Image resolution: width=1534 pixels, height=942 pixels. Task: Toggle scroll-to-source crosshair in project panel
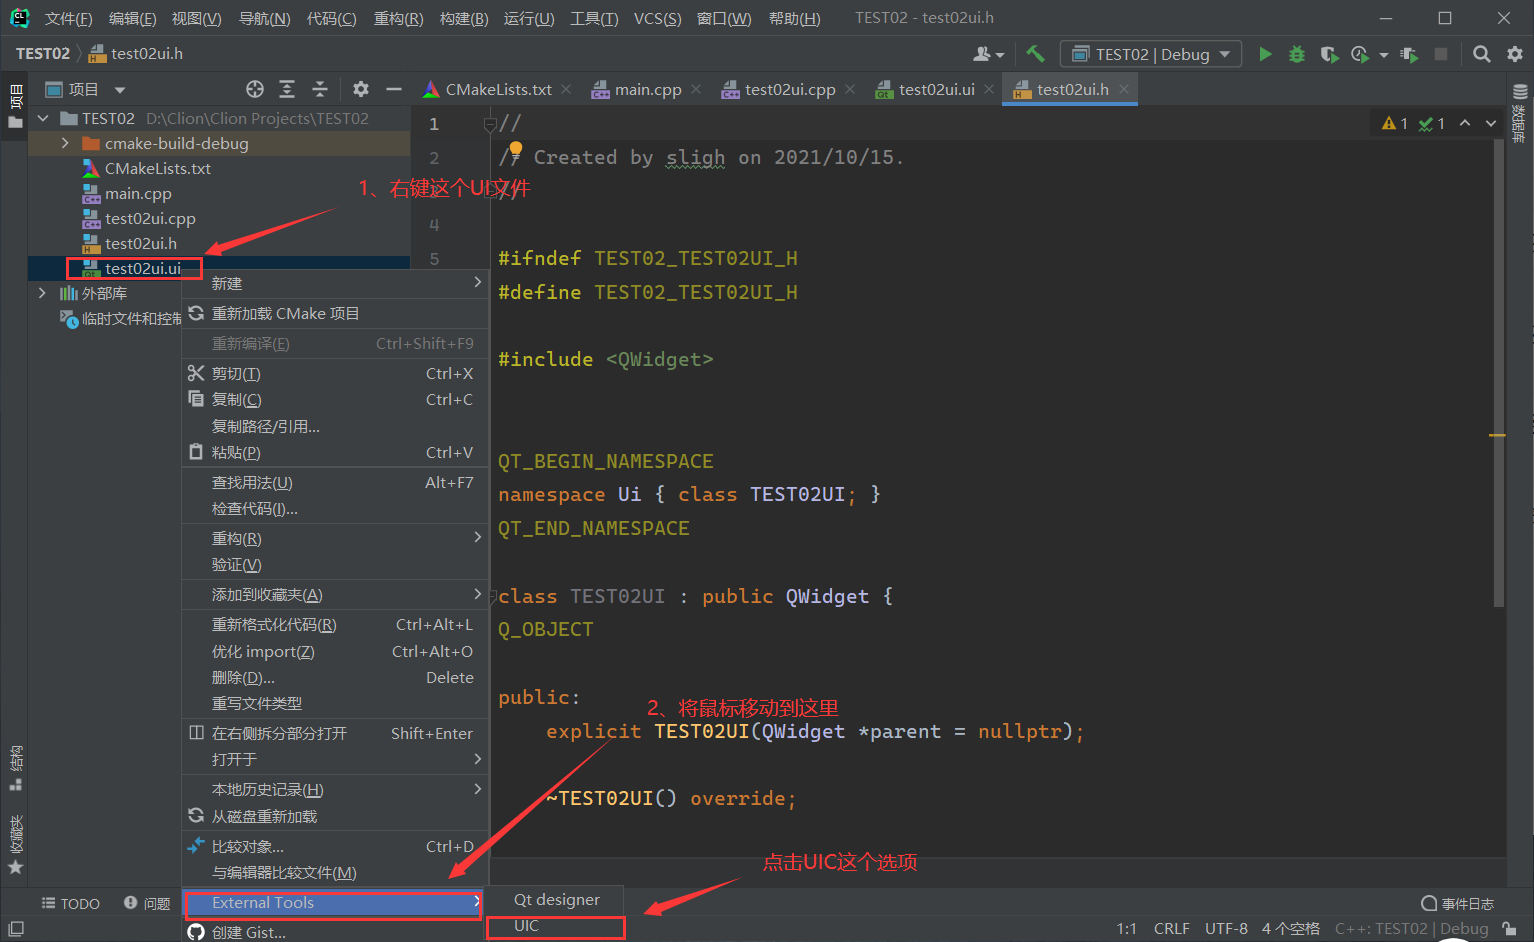click(255, 89)
